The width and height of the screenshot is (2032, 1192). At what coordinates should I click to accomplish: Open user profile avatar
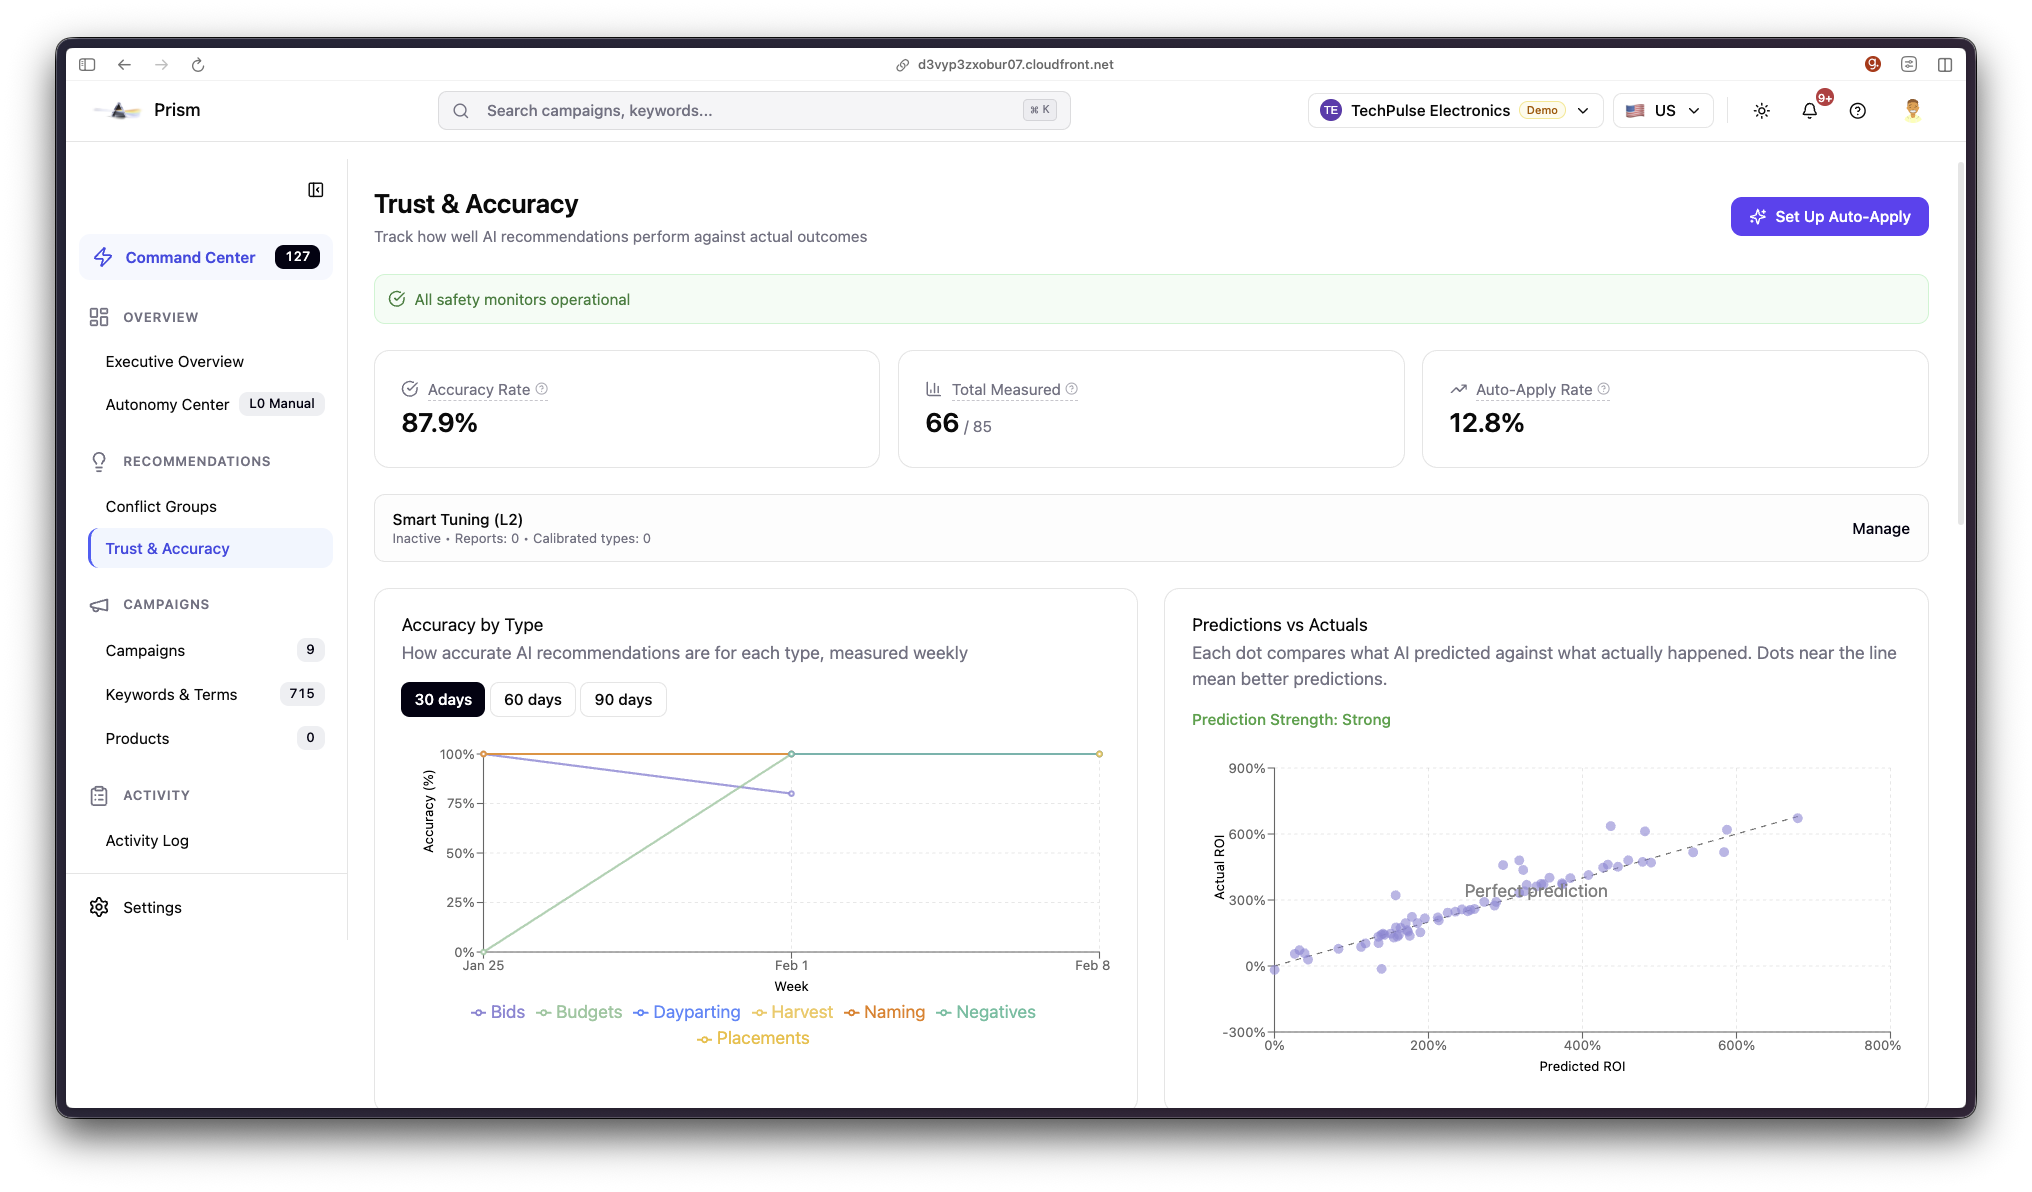click(x=1912, y=111)
